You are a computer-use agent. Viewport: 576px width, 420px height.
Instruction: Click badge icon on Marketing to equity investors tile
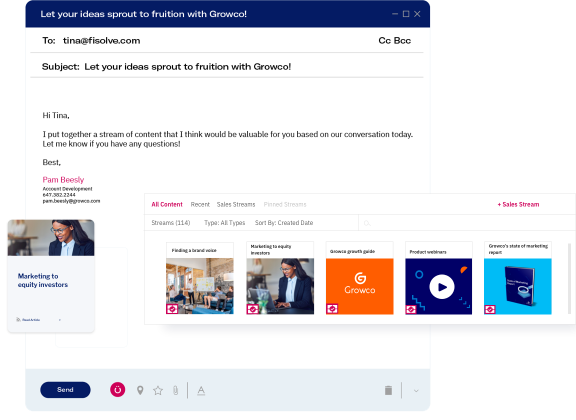(252, 309)
